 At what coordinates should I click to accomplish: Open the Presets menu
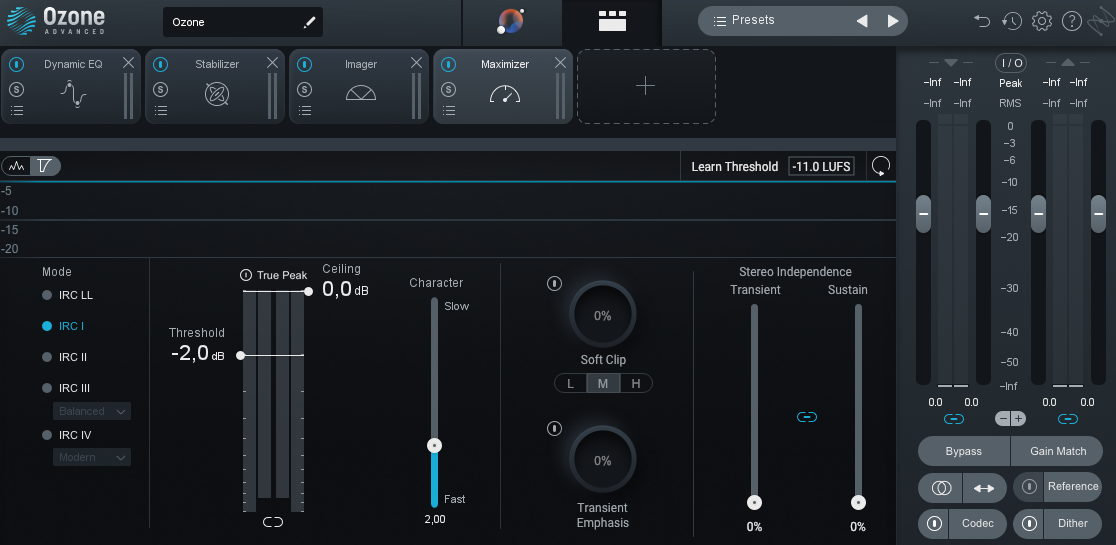753,20
